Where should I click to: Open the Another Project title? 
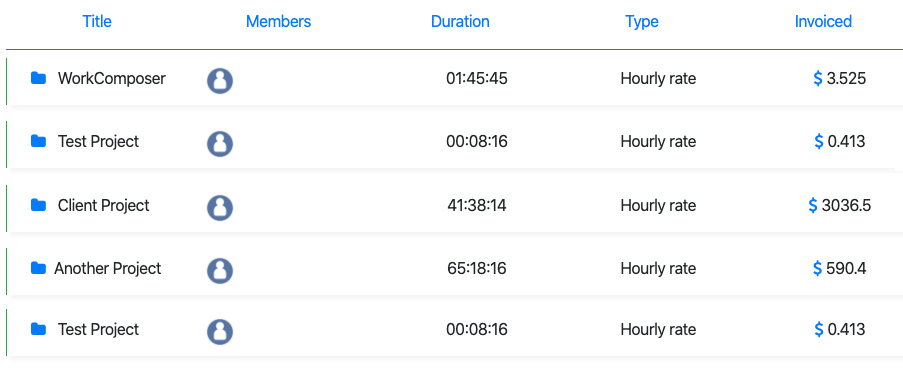(x=108, y=268)
